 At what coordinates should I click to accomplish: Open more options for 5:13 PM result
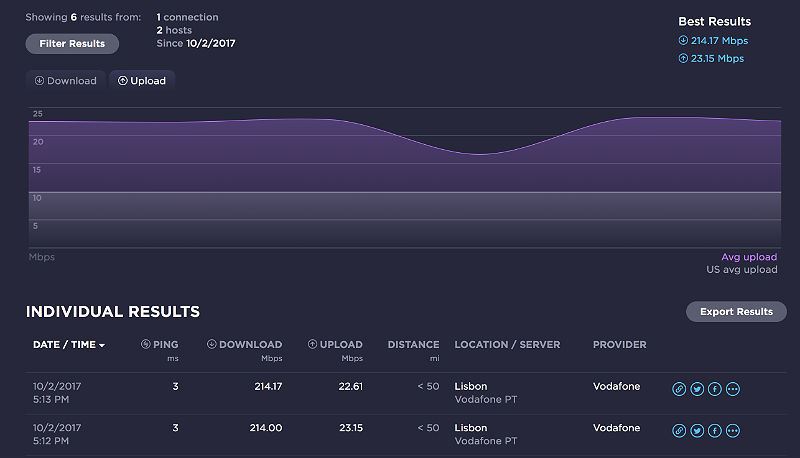(733, 389)
